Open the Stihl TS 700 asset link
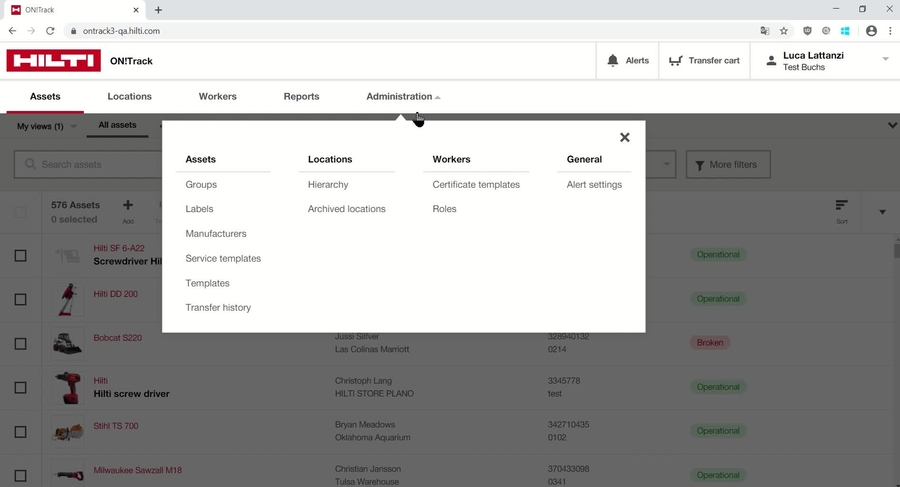900x487 pixels. click(x=116, y=426)
